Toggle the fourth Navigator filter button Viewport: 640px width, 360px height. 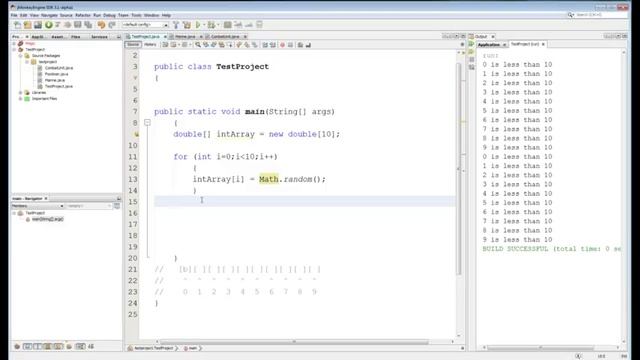[48, 346]
